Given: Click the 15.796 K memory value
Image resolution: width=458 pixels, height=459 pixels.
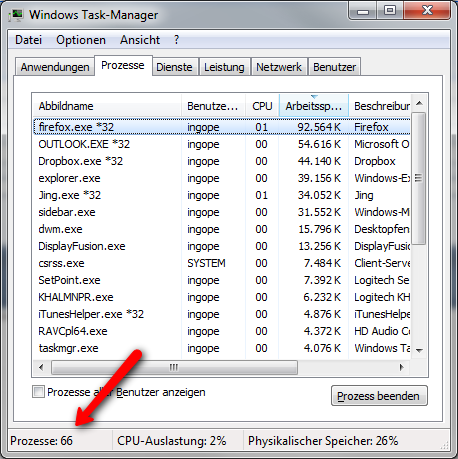Looking at the screenshot, I should tap(319, 229).
